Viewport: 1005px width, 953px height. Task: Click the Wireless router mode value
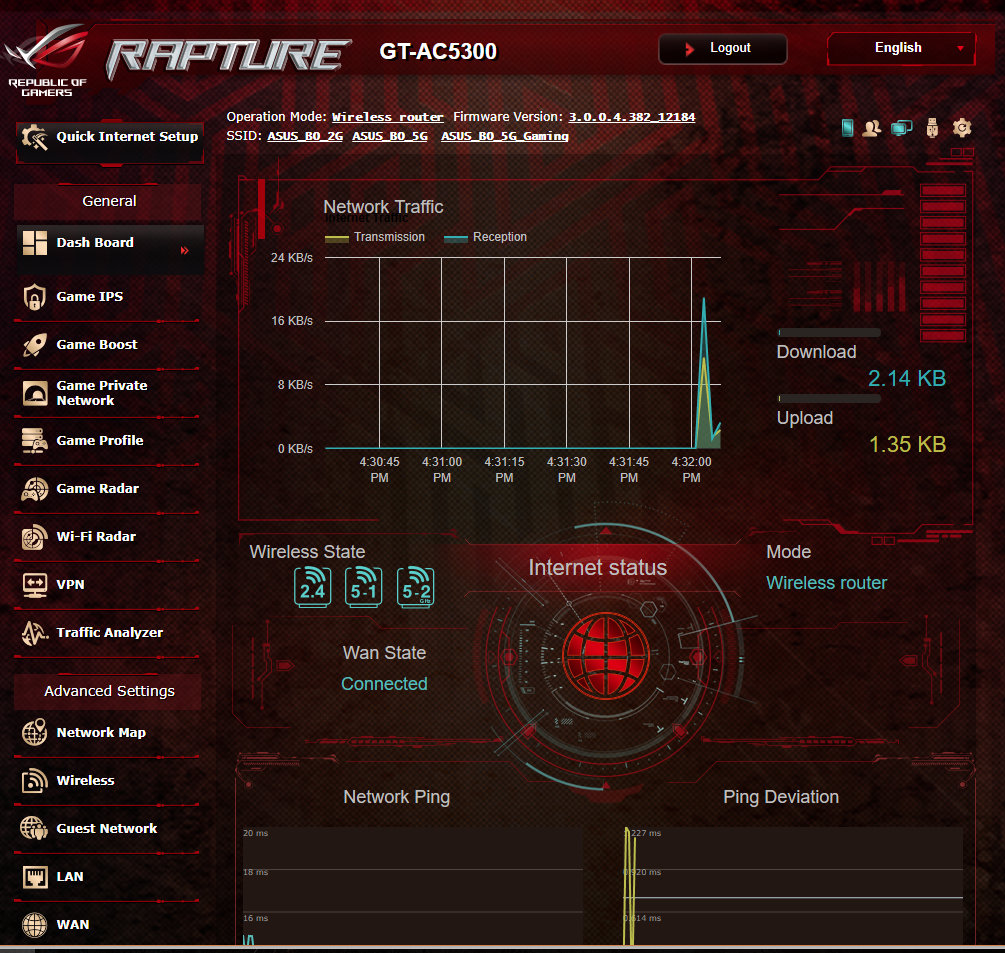(826, 583)
